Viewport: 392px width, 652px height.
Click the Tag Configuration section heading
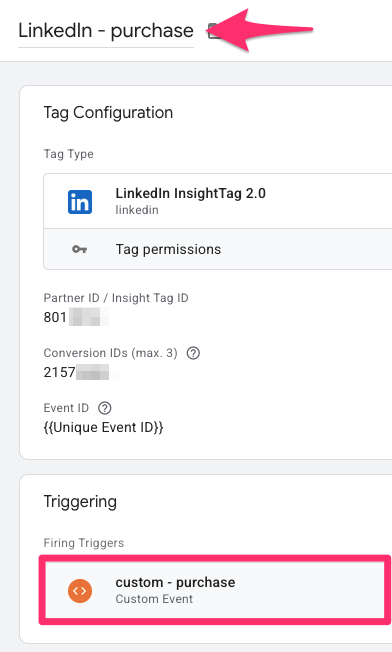pos(108,113)
